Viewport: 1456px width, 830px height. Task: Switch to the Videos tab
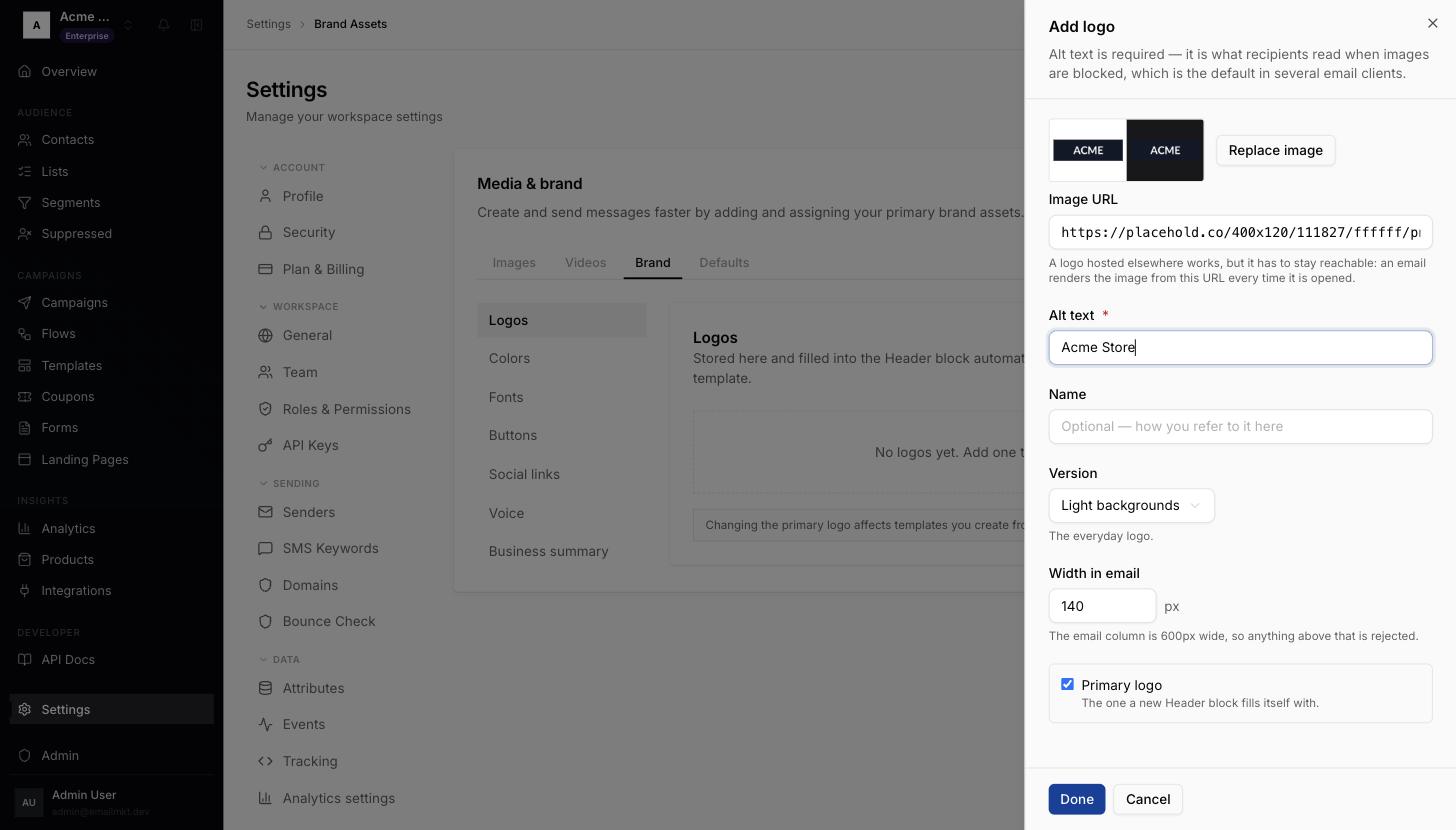(x=585, y=263)
